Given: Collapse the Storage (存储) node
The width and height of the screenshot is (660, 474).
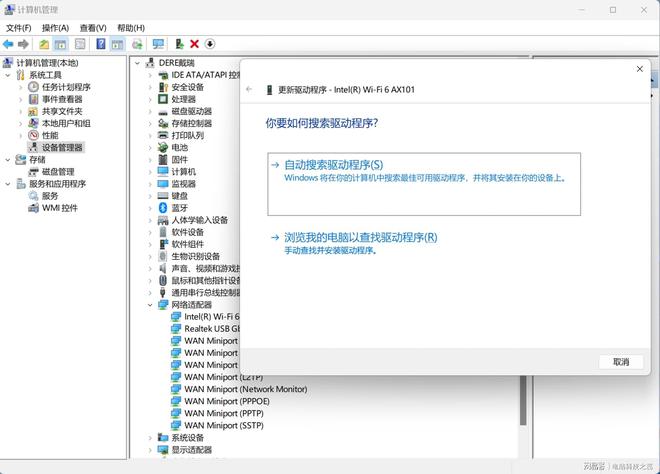Looking at the screenshot, I should (8, 160).
